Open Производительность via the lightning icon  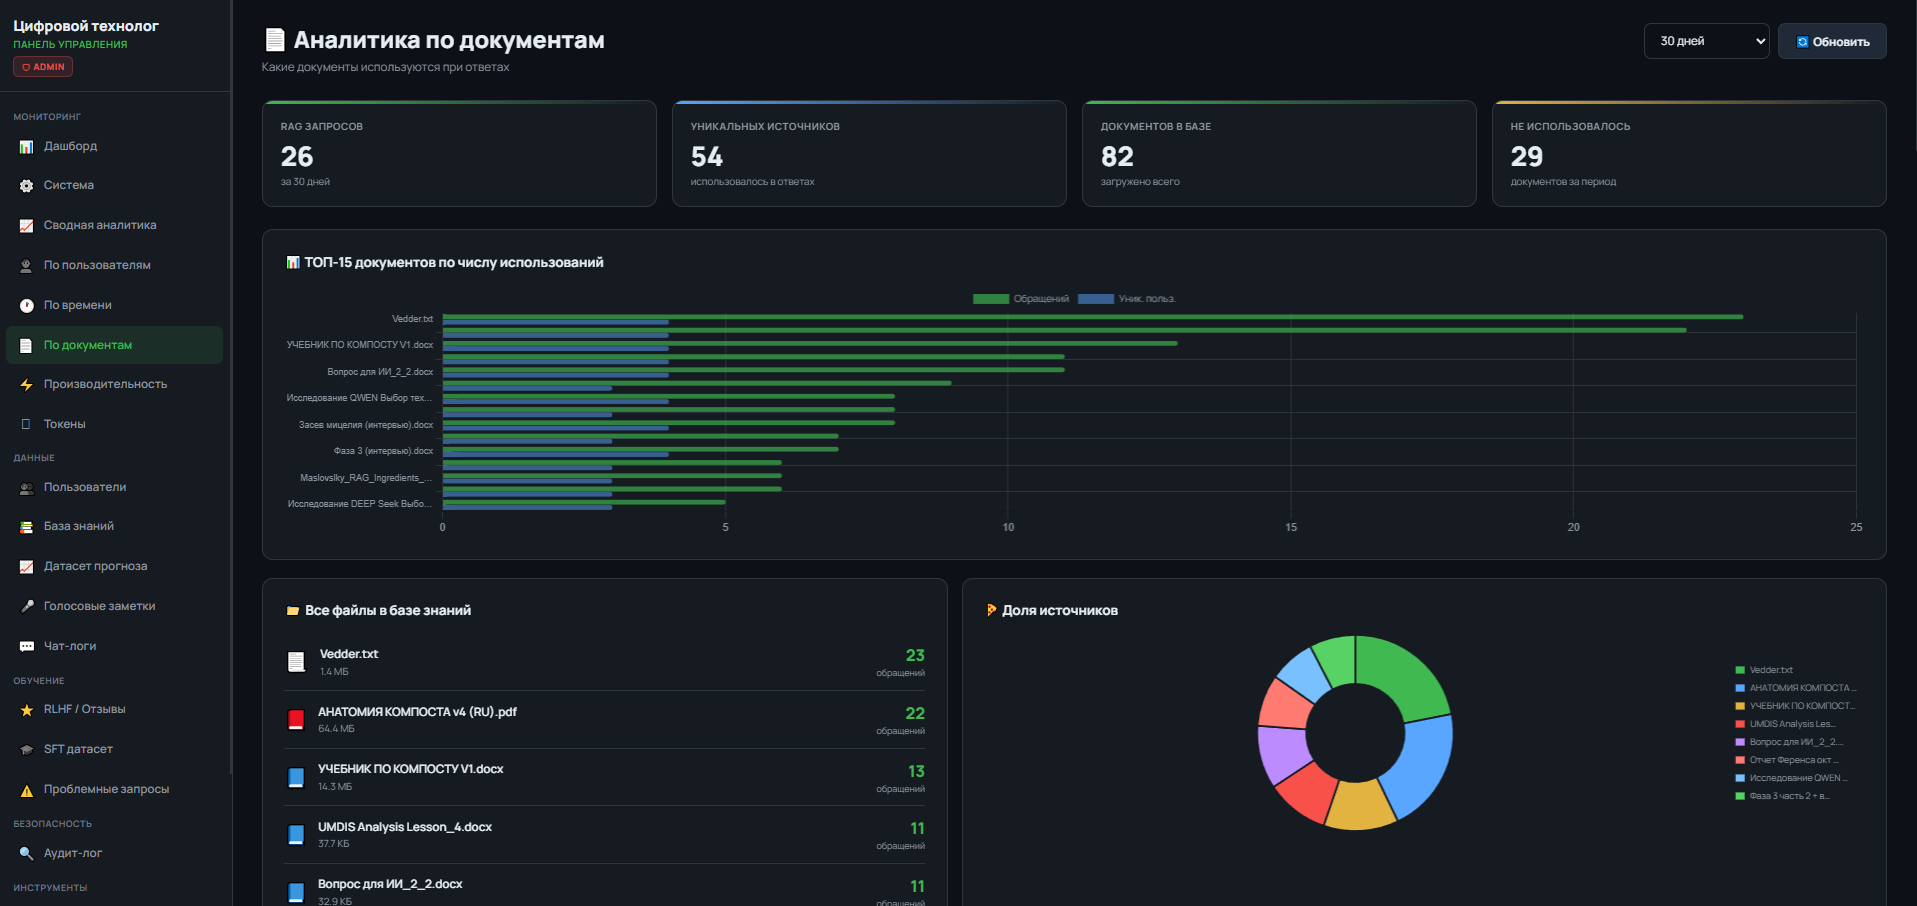[26, 385]
